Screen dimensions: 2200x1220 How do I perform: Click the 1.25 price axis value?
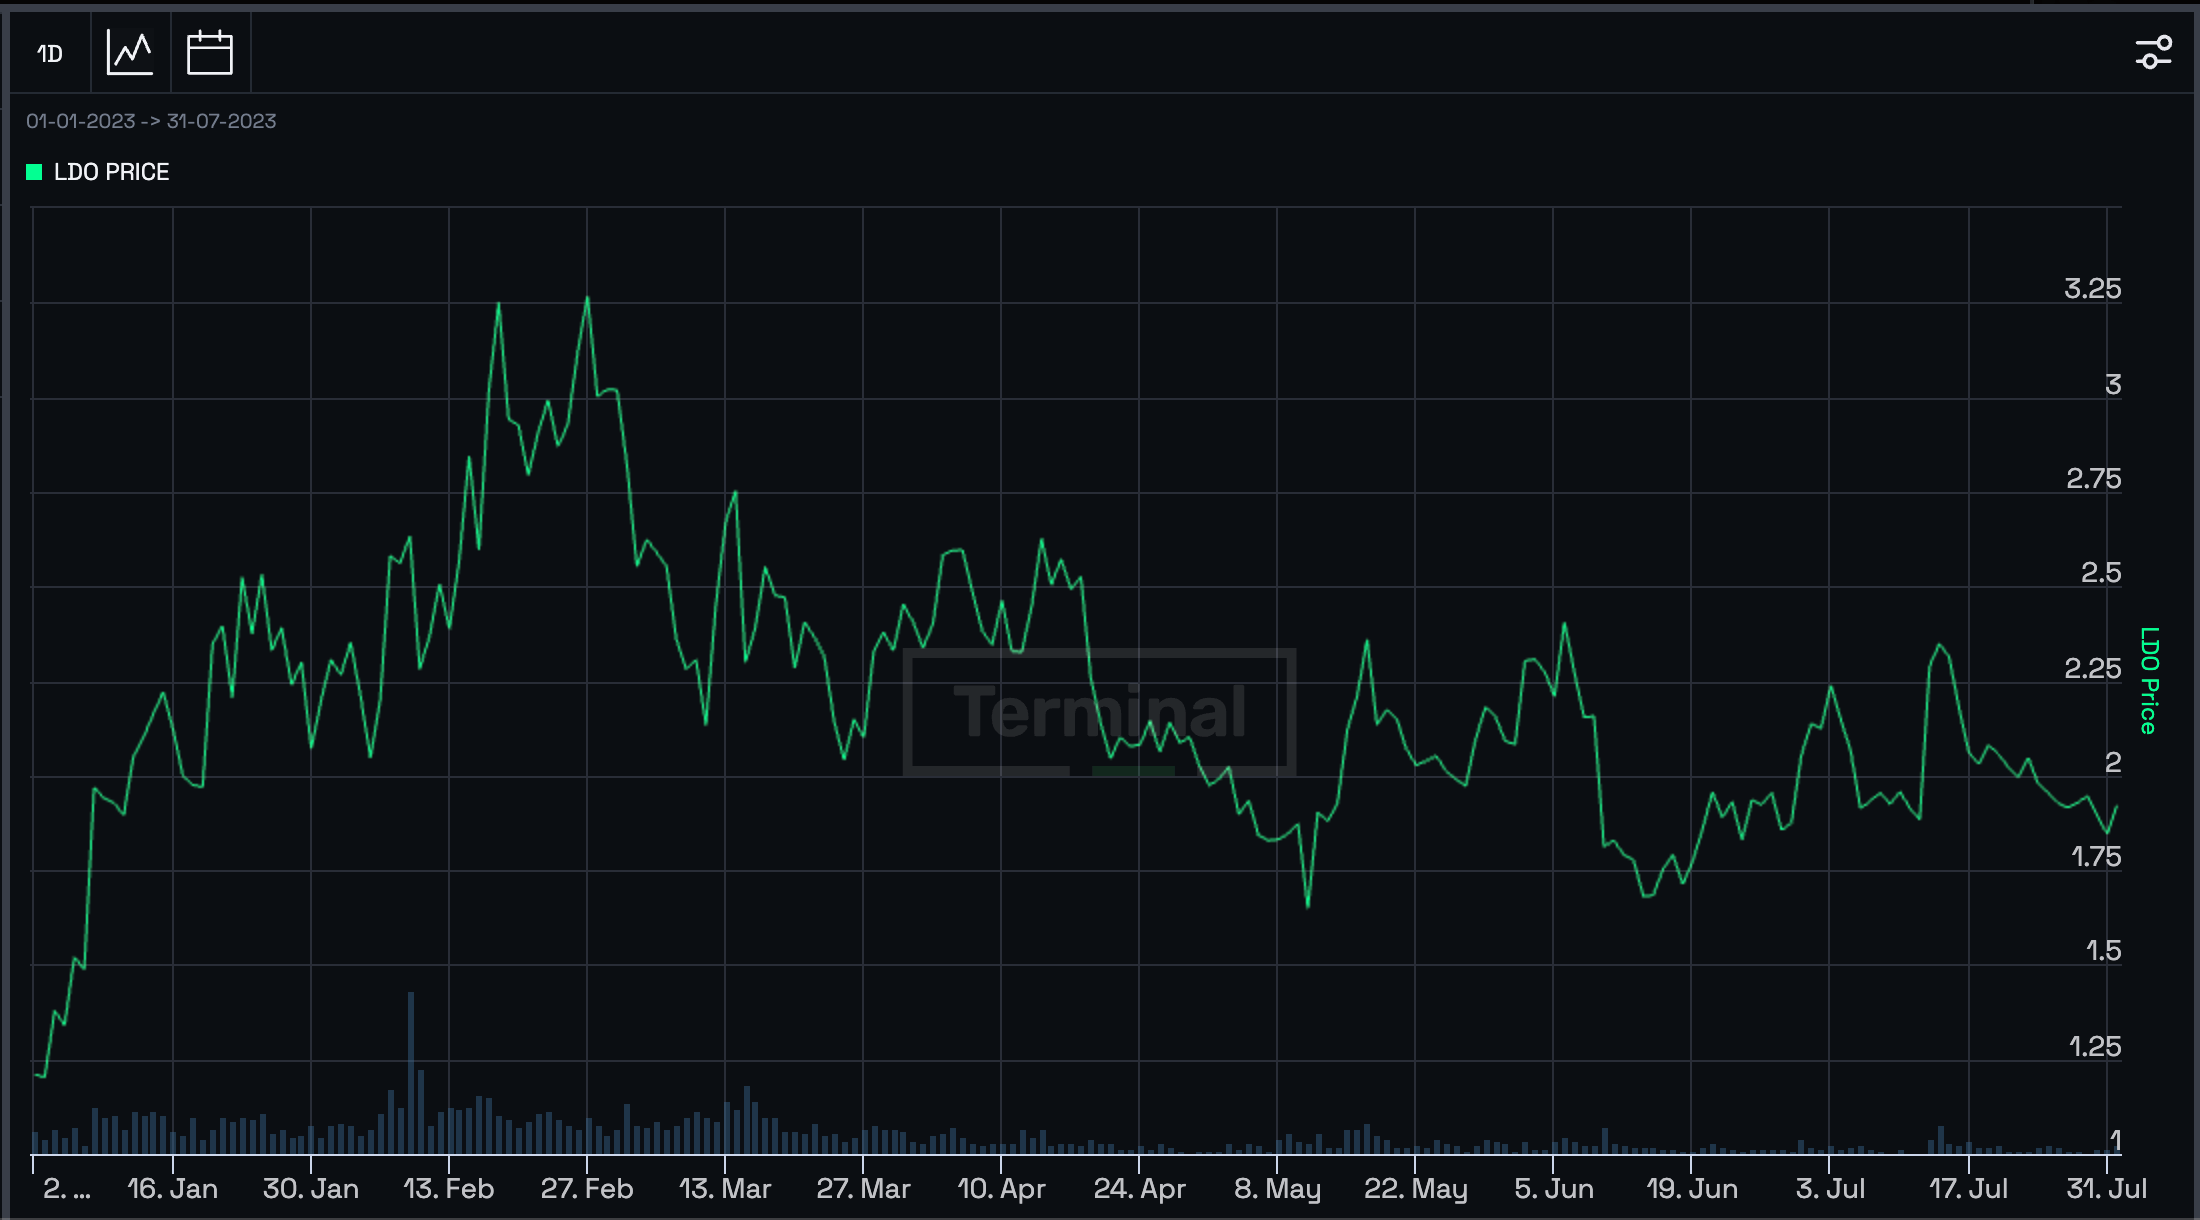(2095, 1047)
